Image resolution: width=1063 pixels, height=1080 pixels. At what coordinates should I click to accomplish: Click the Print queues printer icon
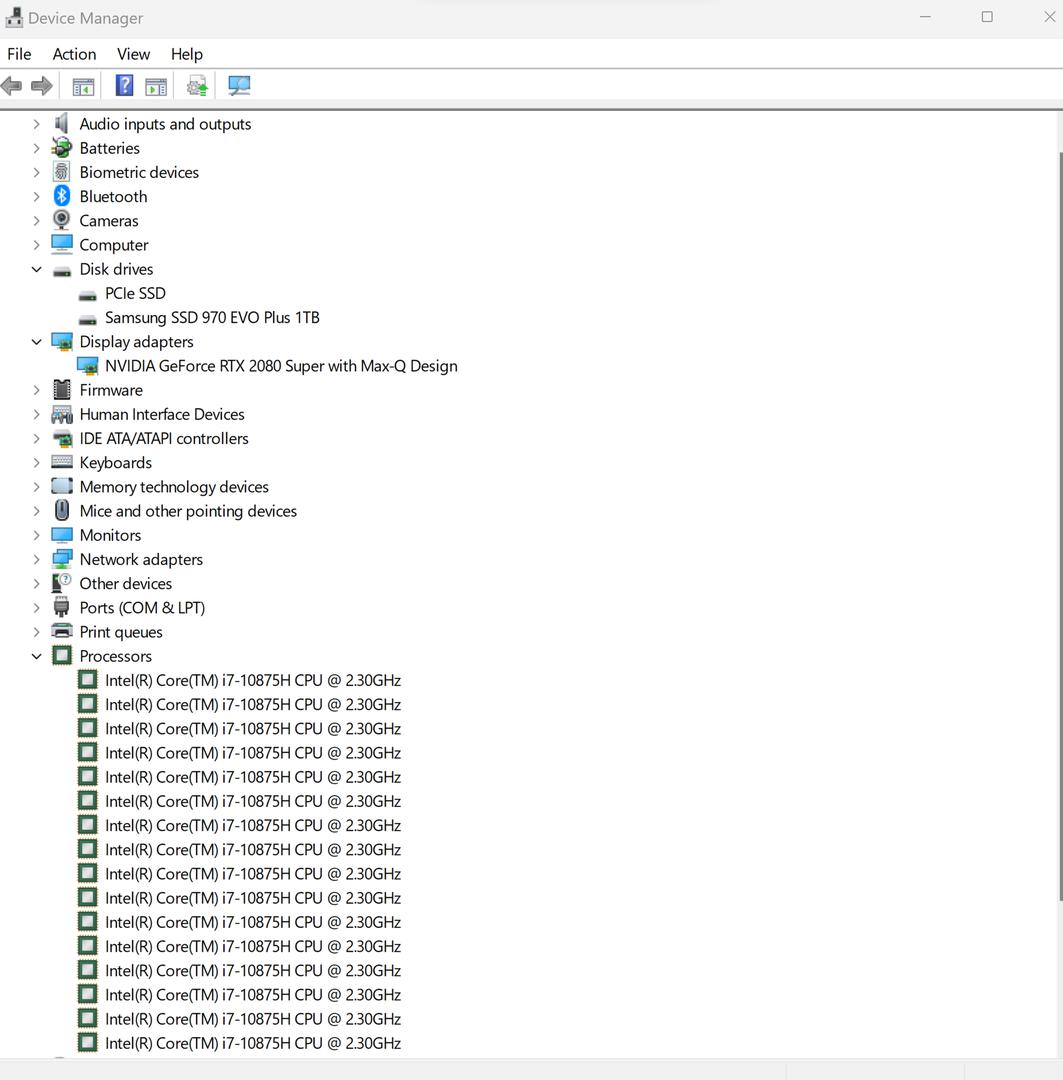61,631
